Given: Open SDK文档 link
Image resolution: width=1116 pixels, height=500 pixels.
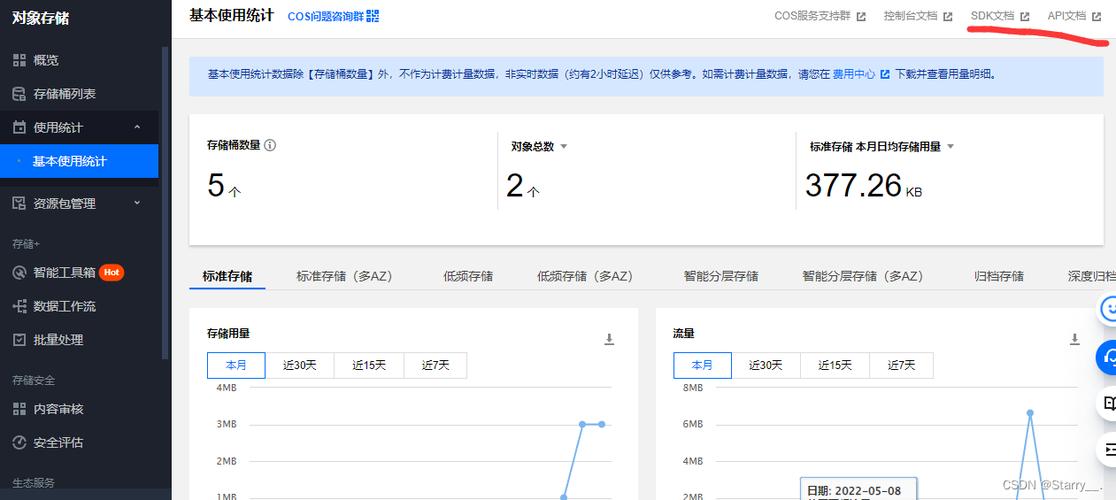Looking at the screenshot, I should coord(992,16).
